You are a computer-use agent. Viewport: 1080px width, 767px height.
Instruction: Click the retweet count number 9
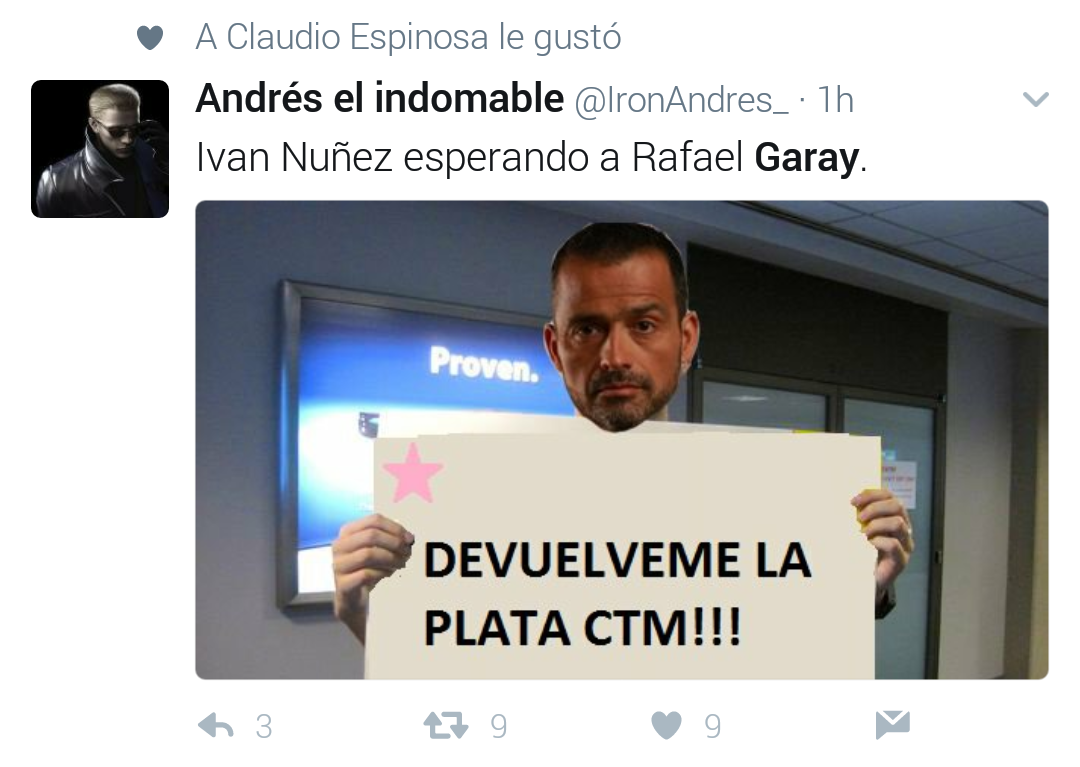coord(499,726)
